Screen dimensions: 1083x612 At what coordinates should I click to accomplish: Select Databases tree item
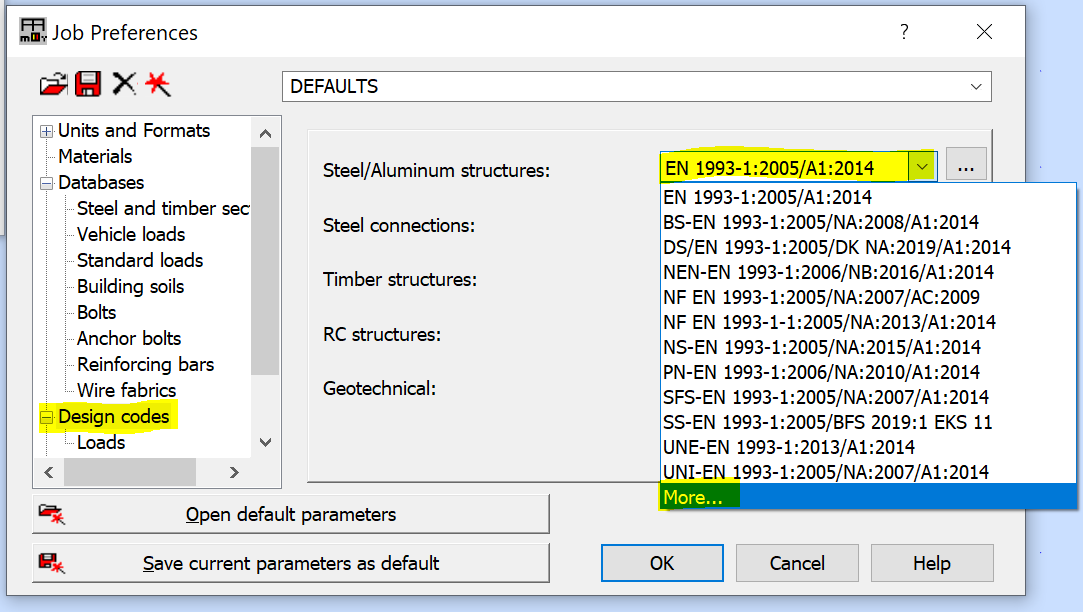(101, 182)
